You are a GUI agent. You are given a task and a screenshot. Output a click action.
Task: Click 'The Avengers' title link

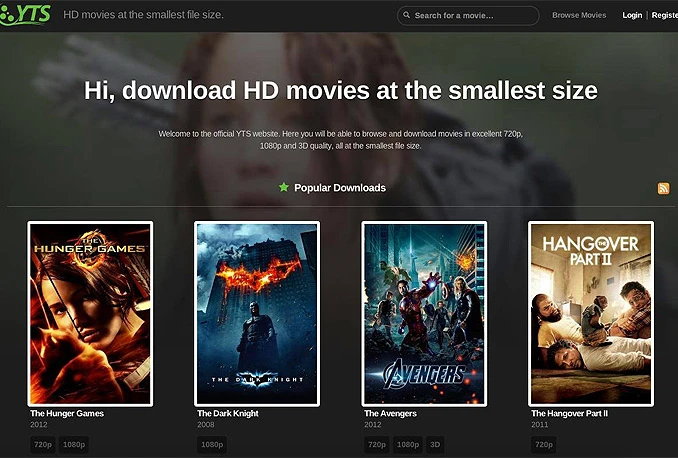pyautogui.click(x=390, y=413)
